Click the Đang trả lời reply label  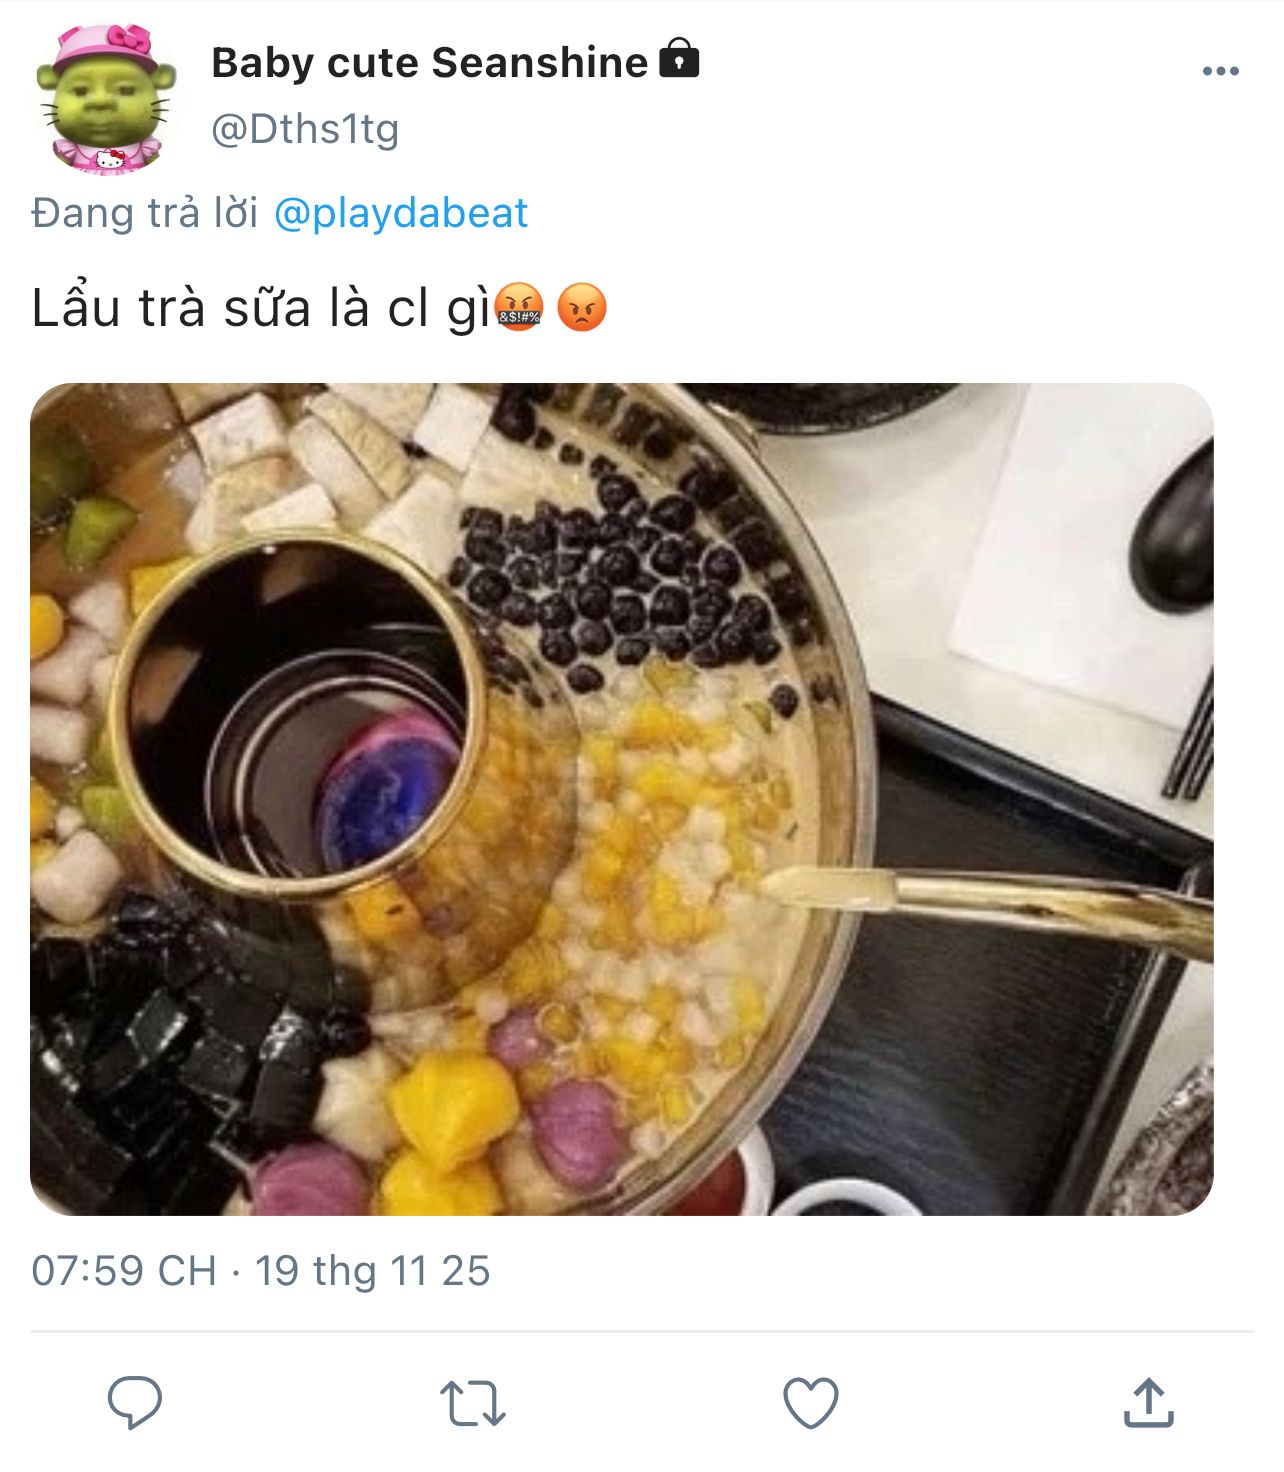click(145, 213)
